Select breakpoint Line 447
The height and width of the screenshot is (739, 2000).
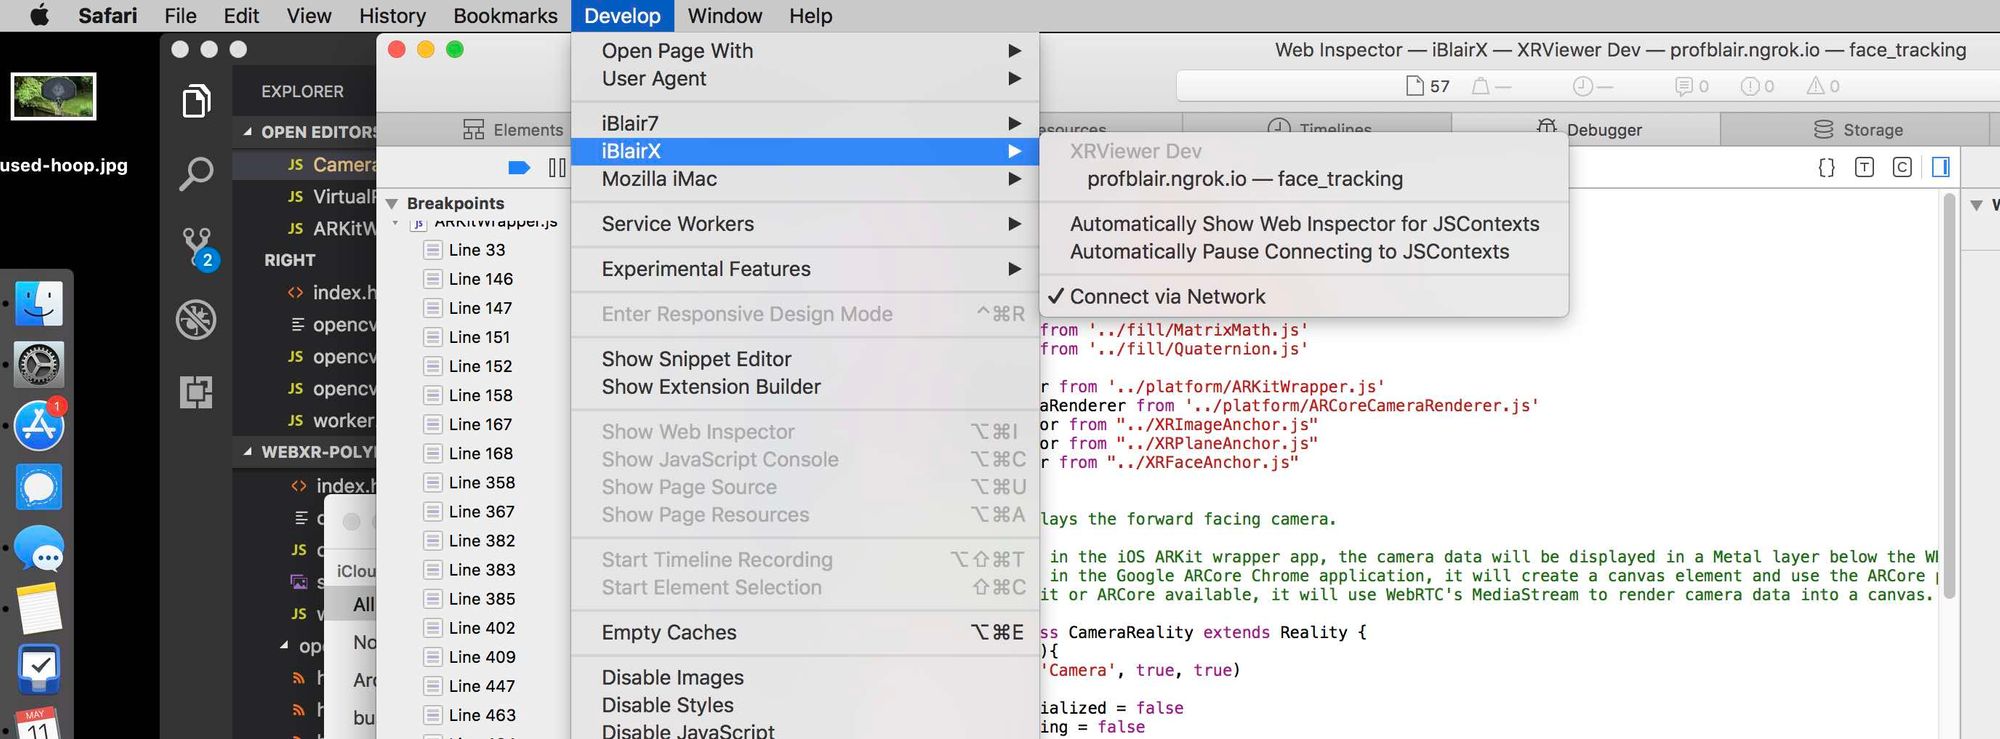point(481,686)
